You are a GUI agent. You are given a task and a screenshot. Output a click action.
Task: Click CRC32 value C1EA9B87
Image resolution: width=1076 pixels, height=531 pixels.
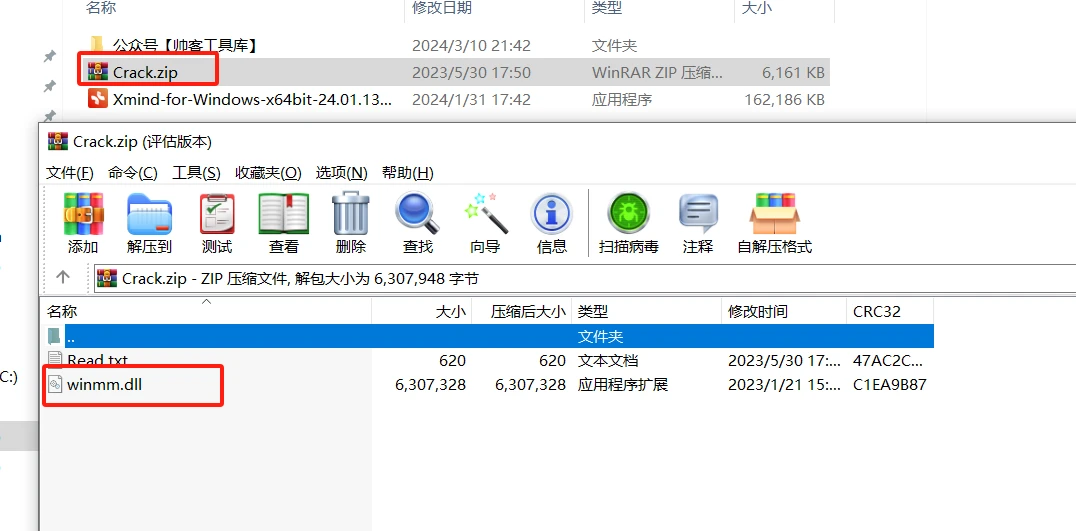[889, 385]
